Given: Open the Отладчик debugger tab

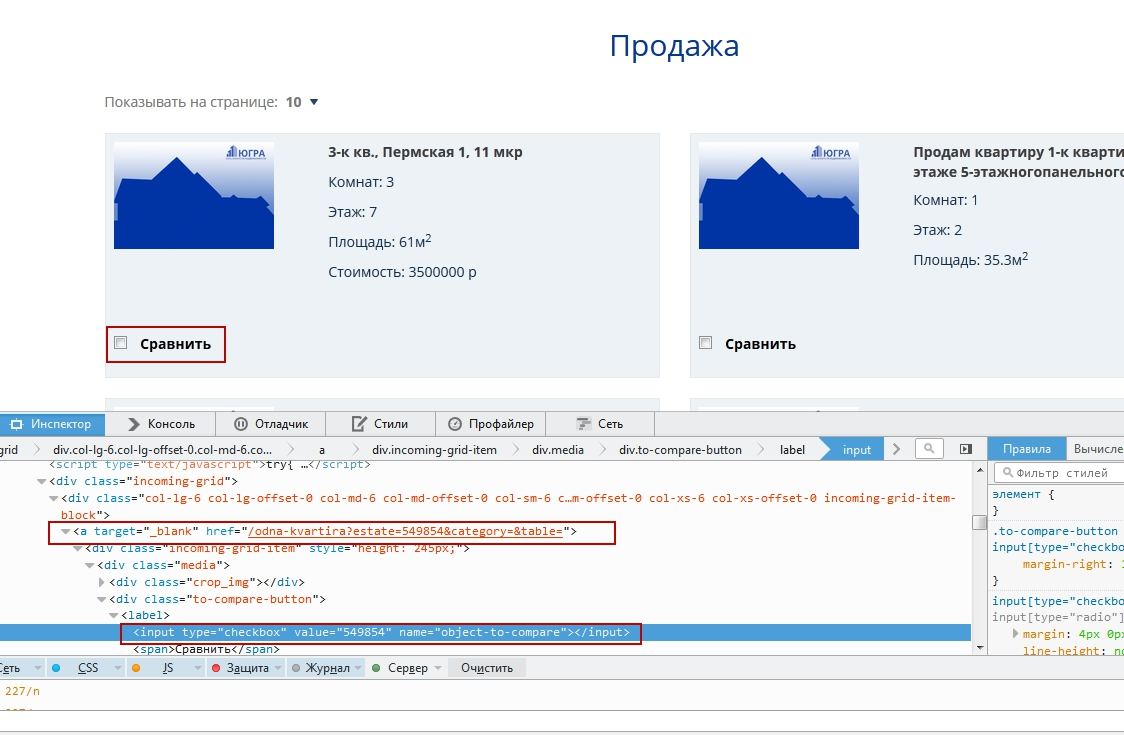Looking at the screenshot, I should [x=271, y=424].
